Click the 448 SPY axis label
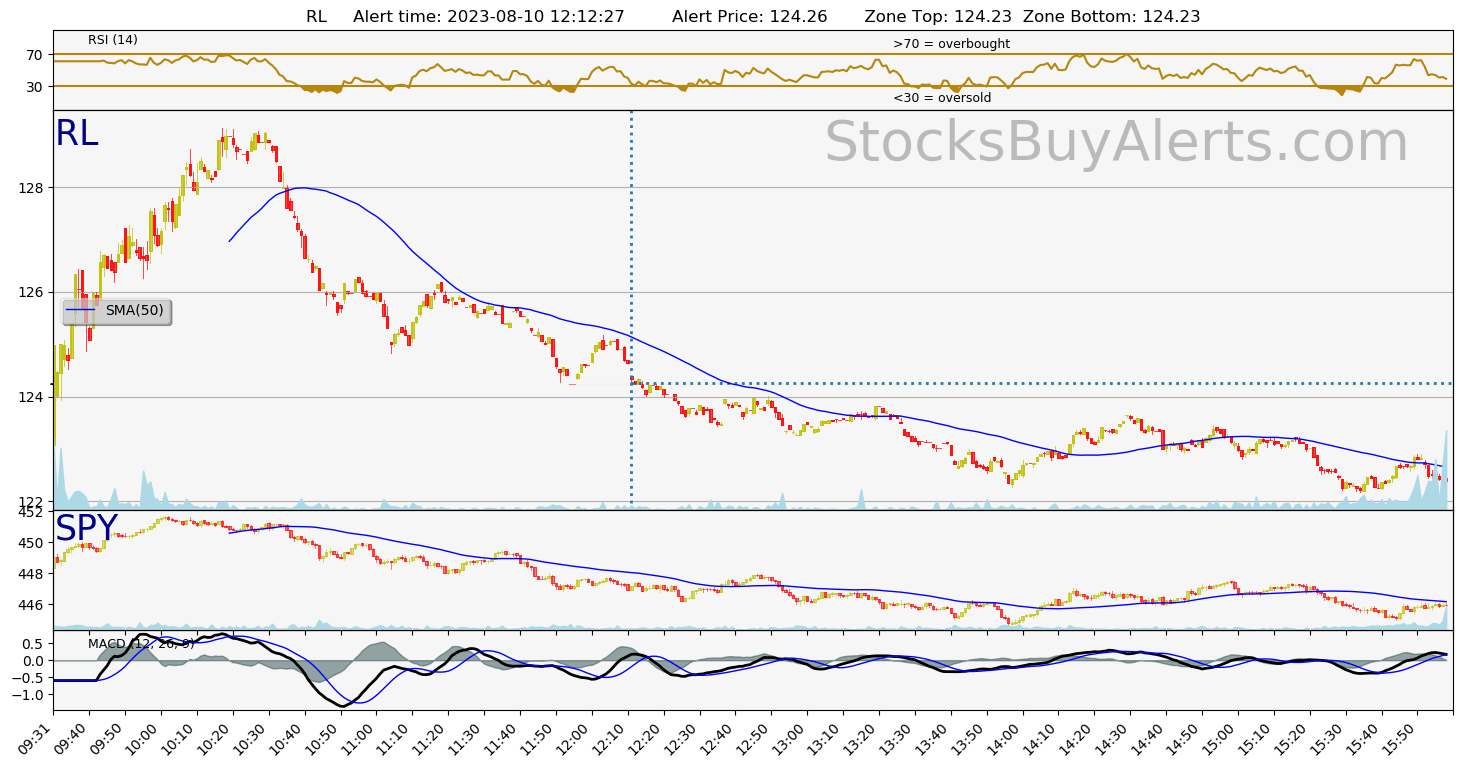Image resolution: width=1468 pixels, height=768 pixels. (x=32, y=574)
